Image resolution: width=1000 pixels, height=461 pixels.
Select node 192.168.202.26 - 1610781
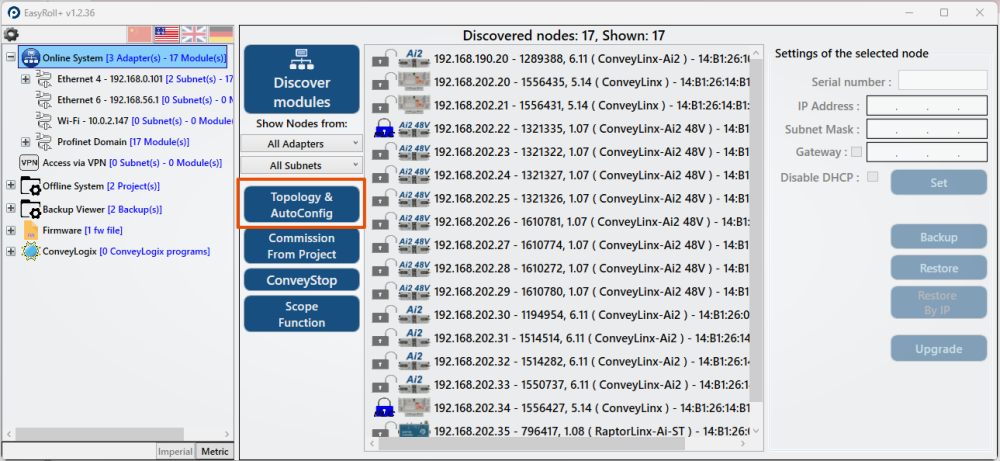559,221
